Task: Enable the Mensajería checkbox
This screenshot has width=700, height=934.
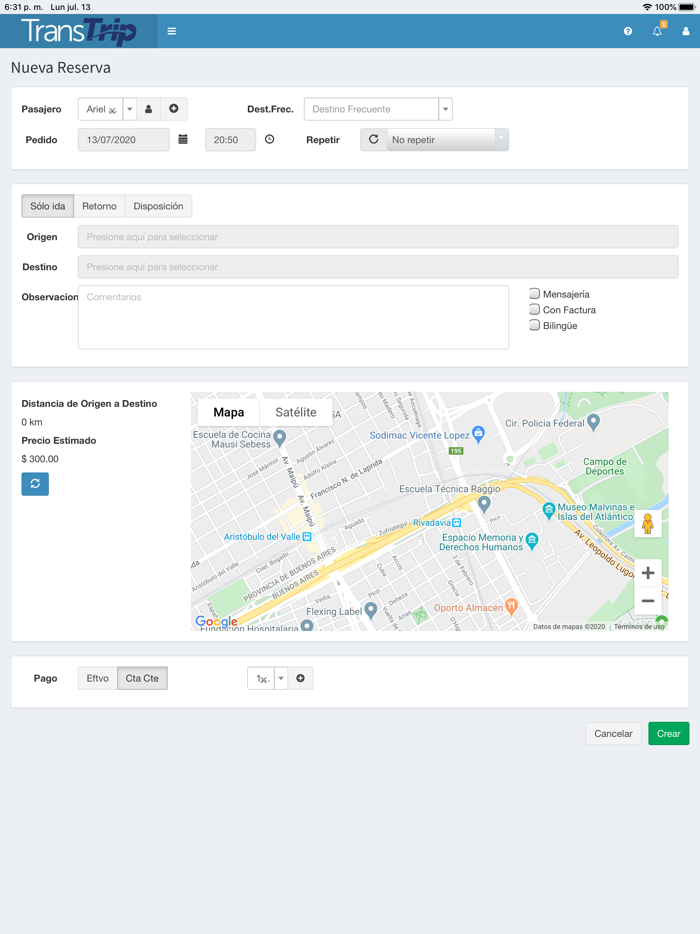Action: tap(534, 294)
